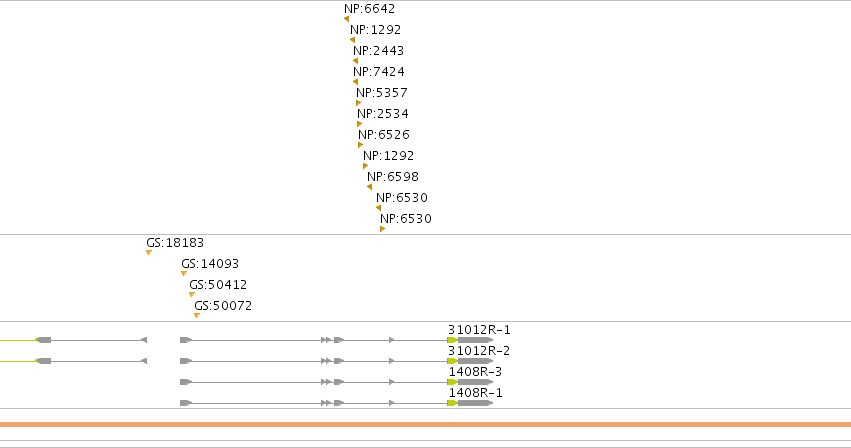Click the triangle marker under NP:2443
Viewport: 851px width, 448px height.
(x=355, y=61)
